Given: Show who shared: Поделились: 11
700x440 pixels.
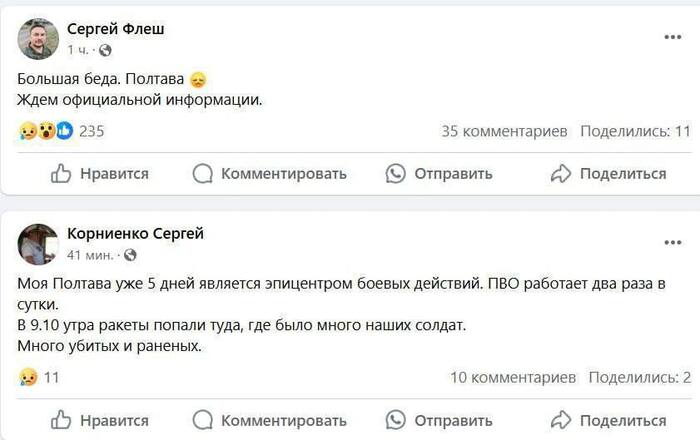Looking at the screenshot, I should click(x=635, y=130).
